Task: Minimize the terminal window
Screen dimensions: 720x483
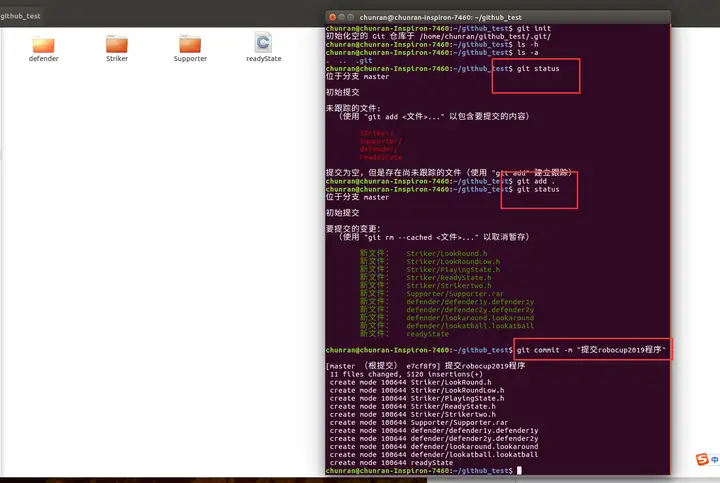Action: tap(342, 17)
